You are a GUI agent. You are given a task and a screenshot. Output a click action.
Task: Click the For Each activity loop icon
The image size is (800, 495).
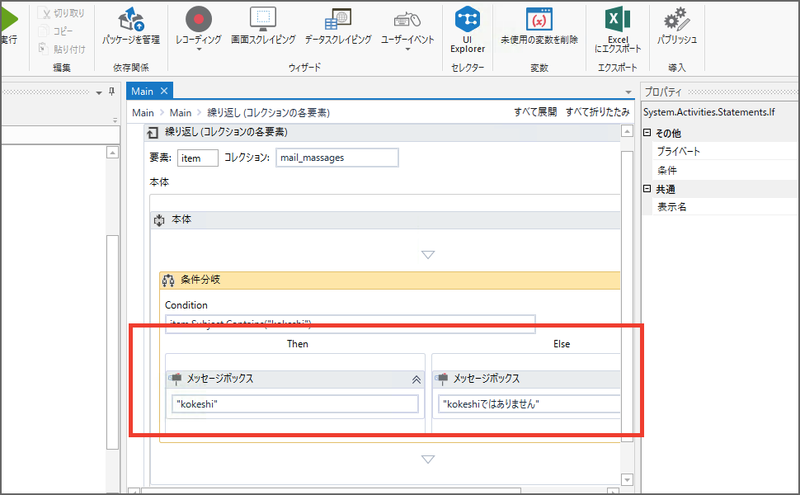pos(153,133)
